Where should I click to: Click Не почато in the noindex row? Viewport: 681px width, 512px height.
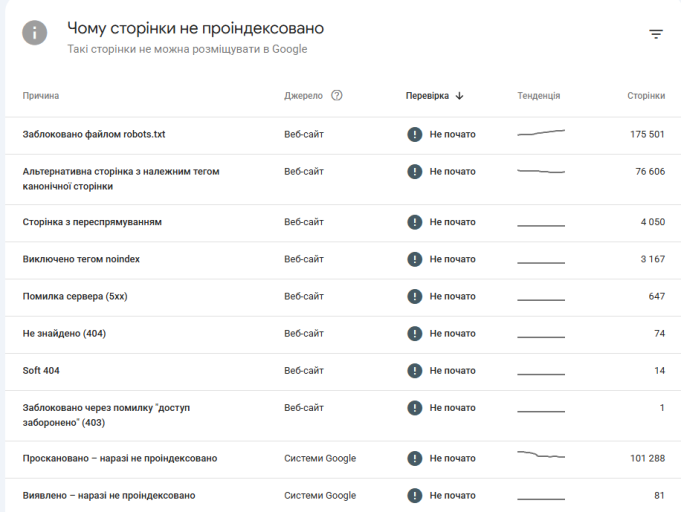click(x=453, y=259)
